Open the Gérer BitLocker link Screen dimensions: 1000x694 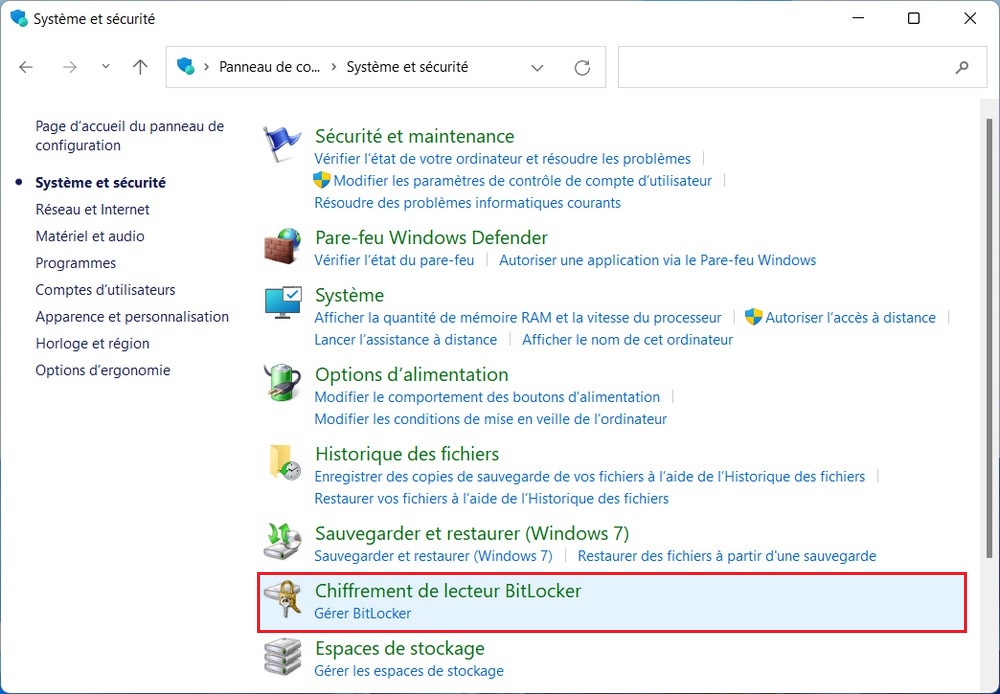[363, 613]
